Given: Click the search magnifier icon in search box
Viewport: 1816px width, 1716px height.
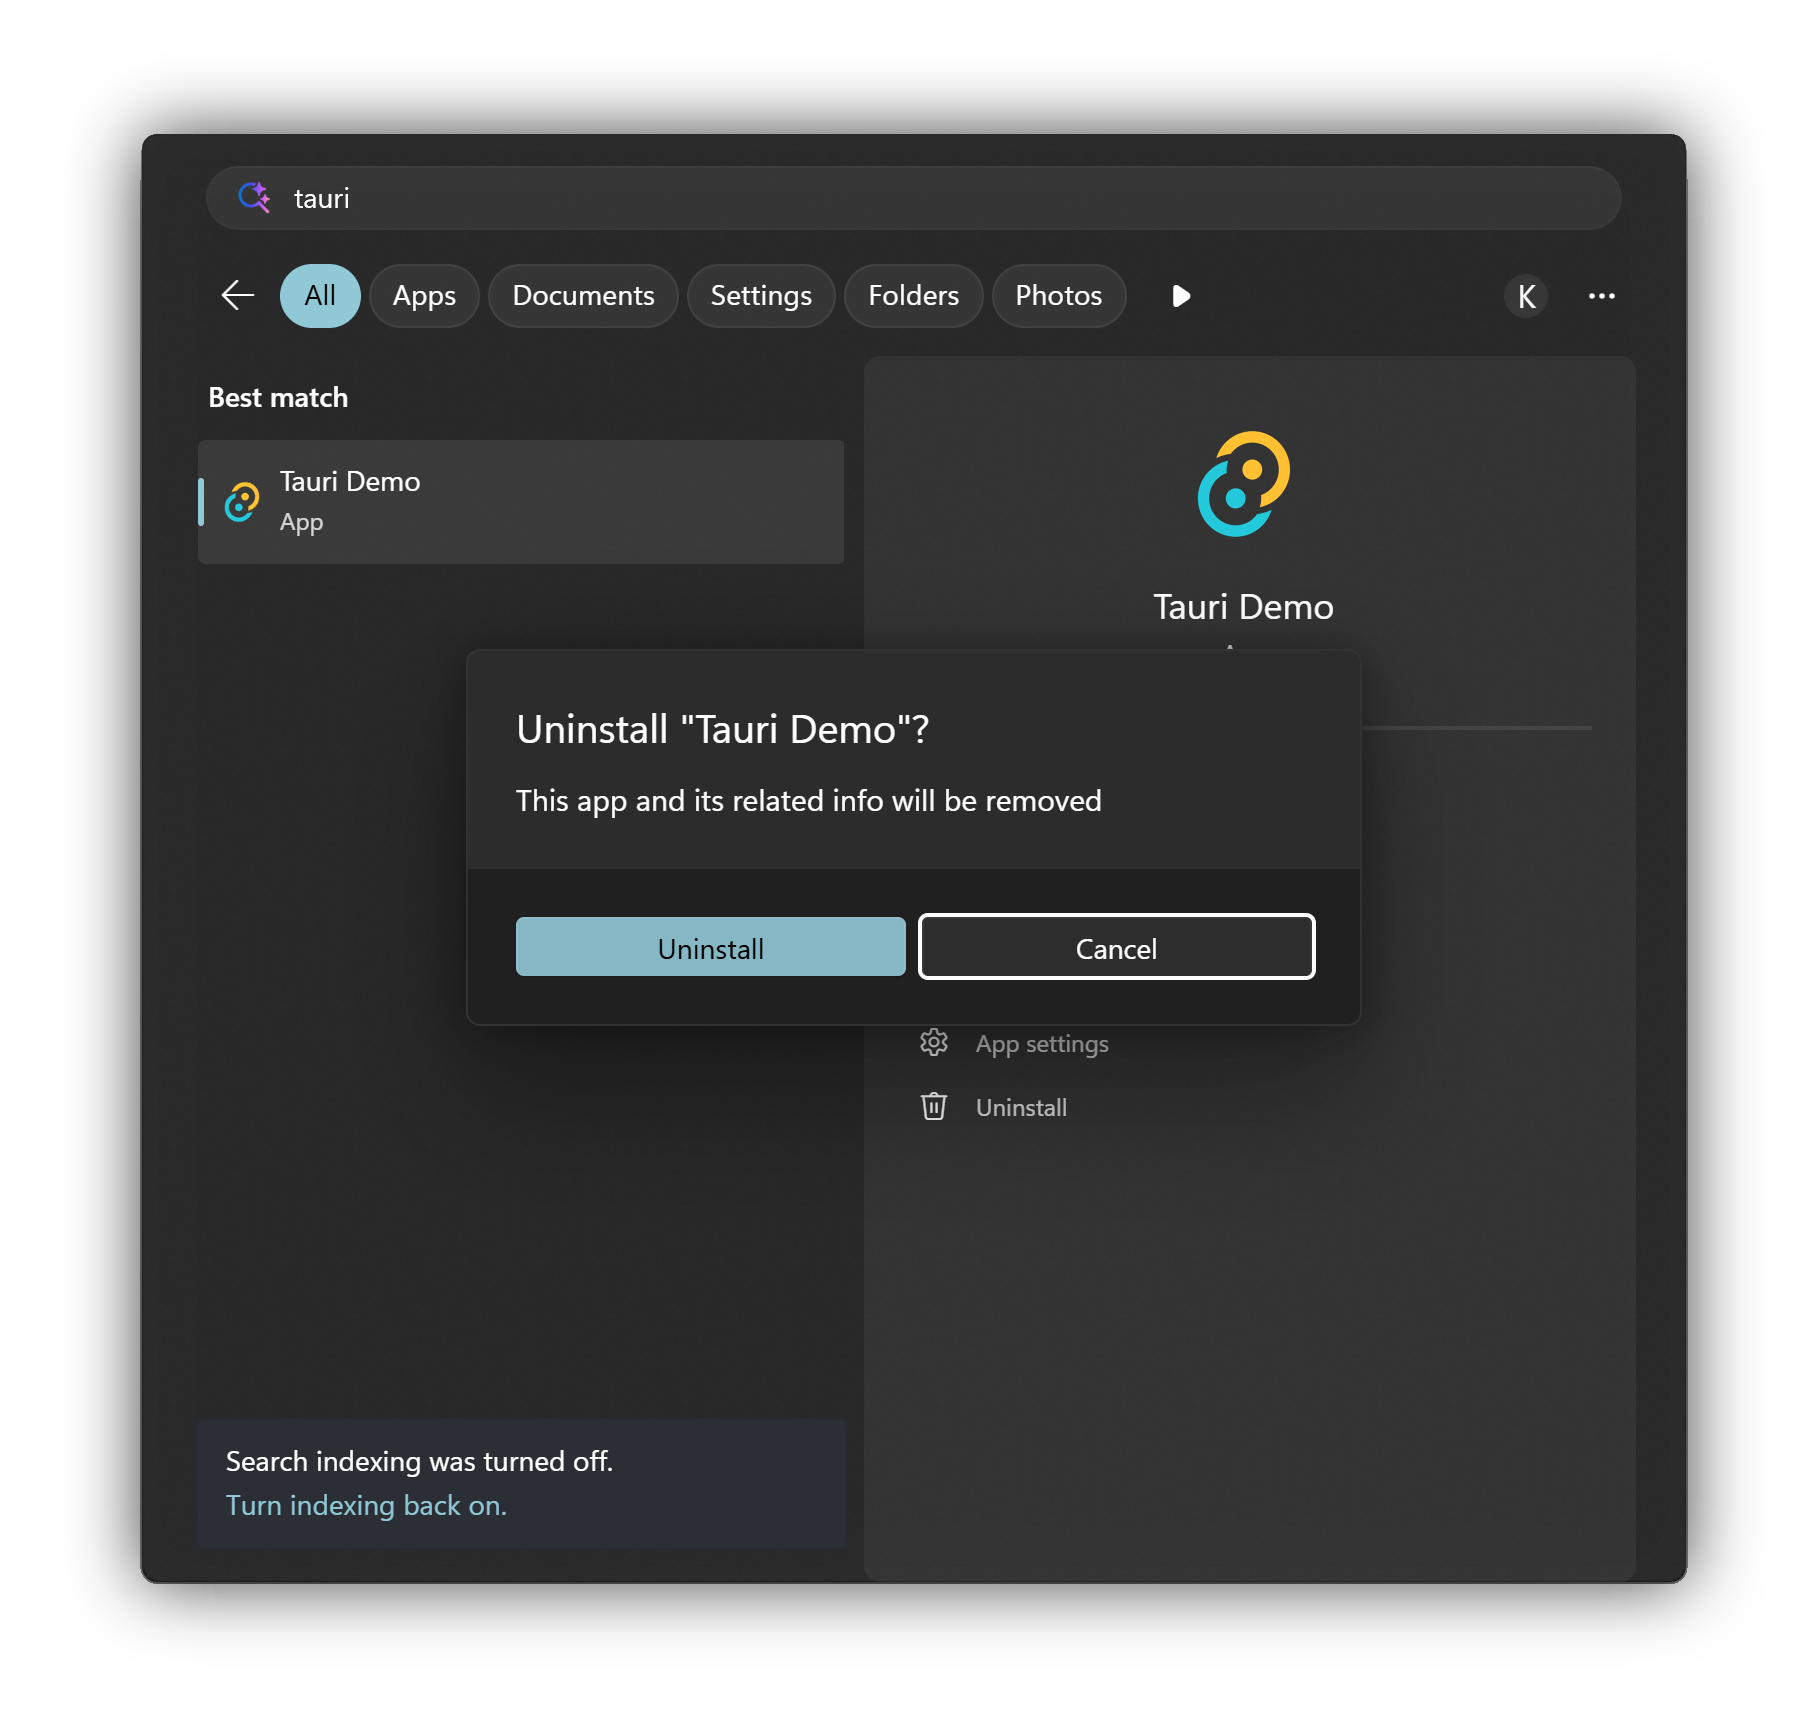Looking at the screenshot, I should (254, 198).
